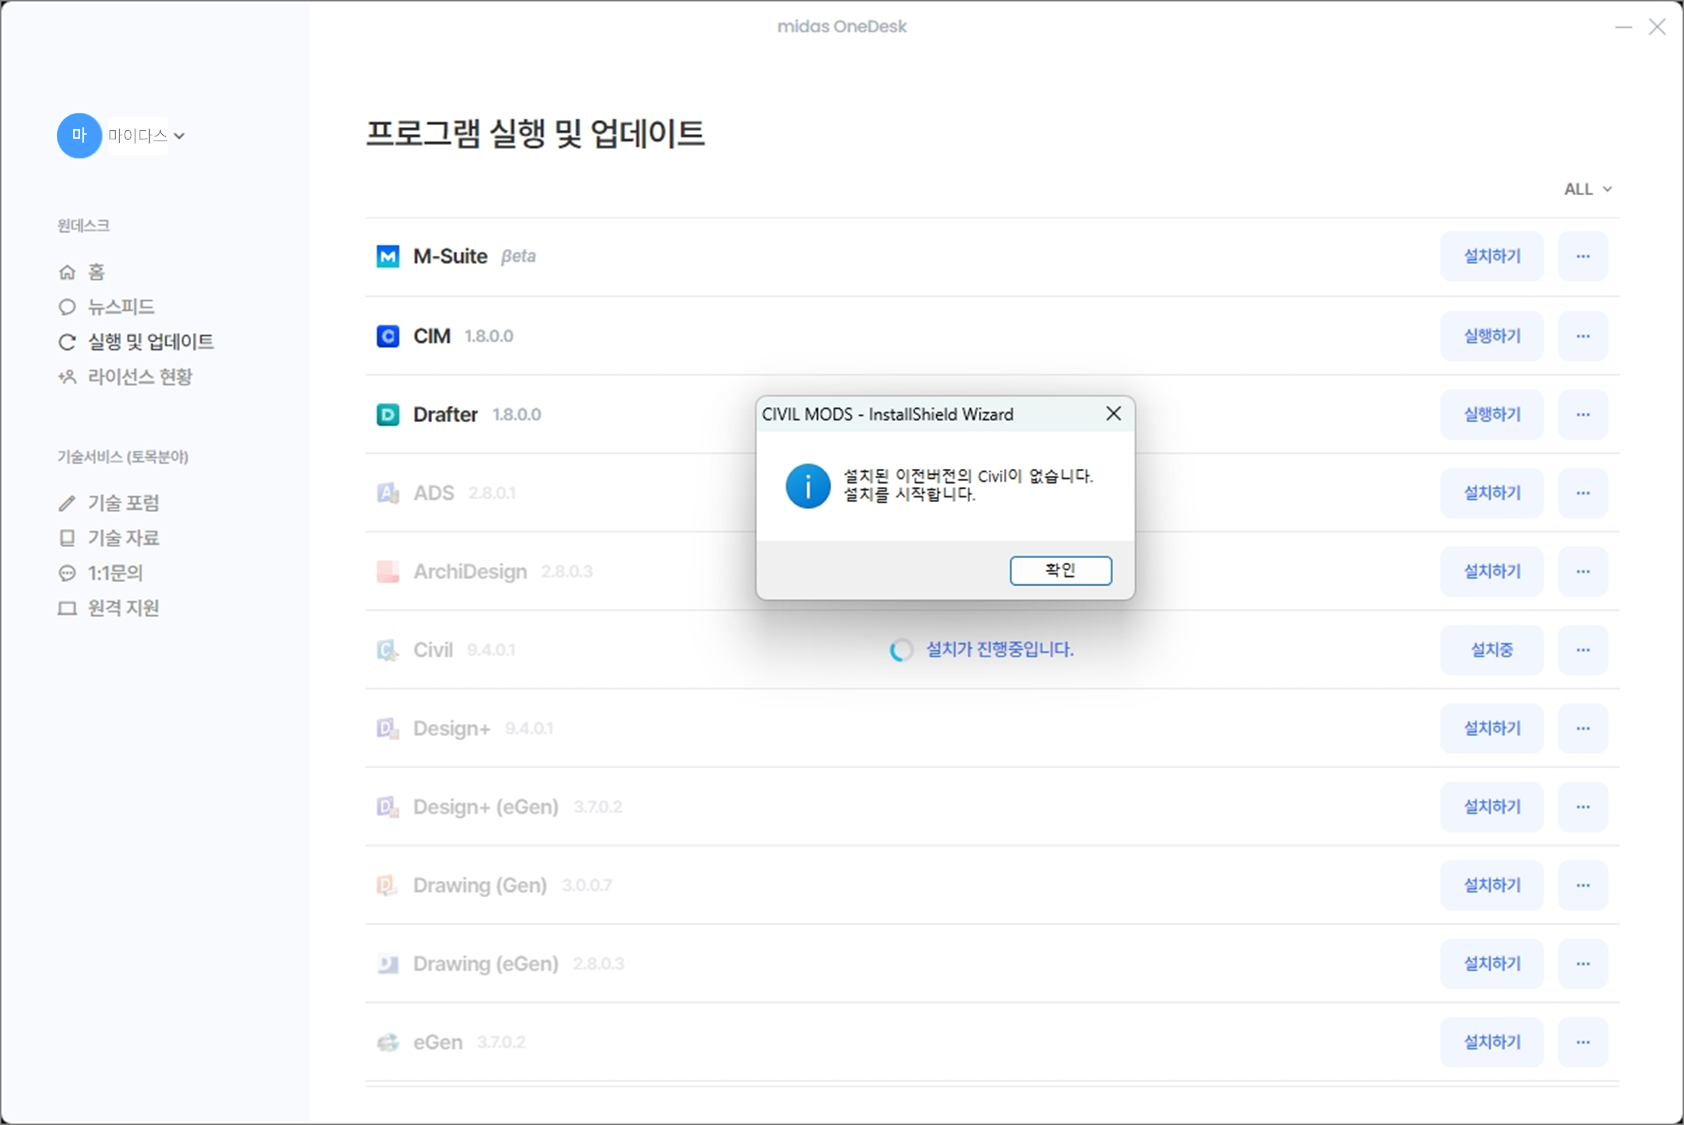Click 설치하기 for M-Suite
The width and height of the screenshot is (1684, 1125).
[x=1492, y=257]
